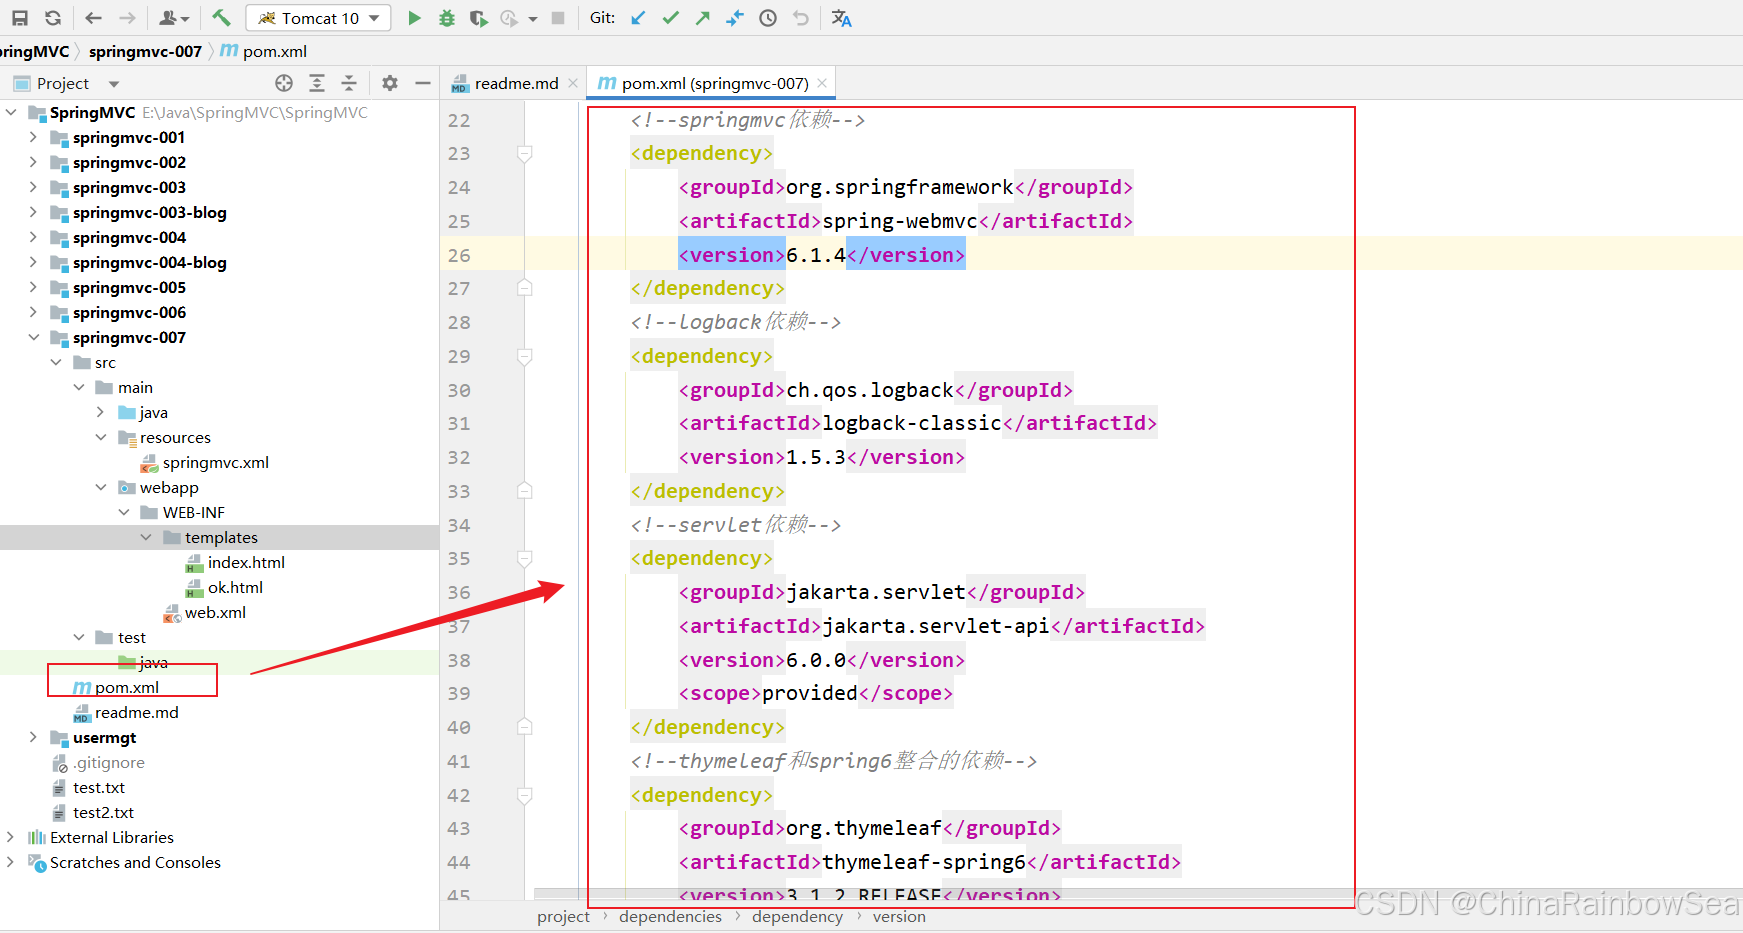Viewport: 1743px width, 933px height.
Task: Click the Synchronize/reload icon
Action: point(53,18)
